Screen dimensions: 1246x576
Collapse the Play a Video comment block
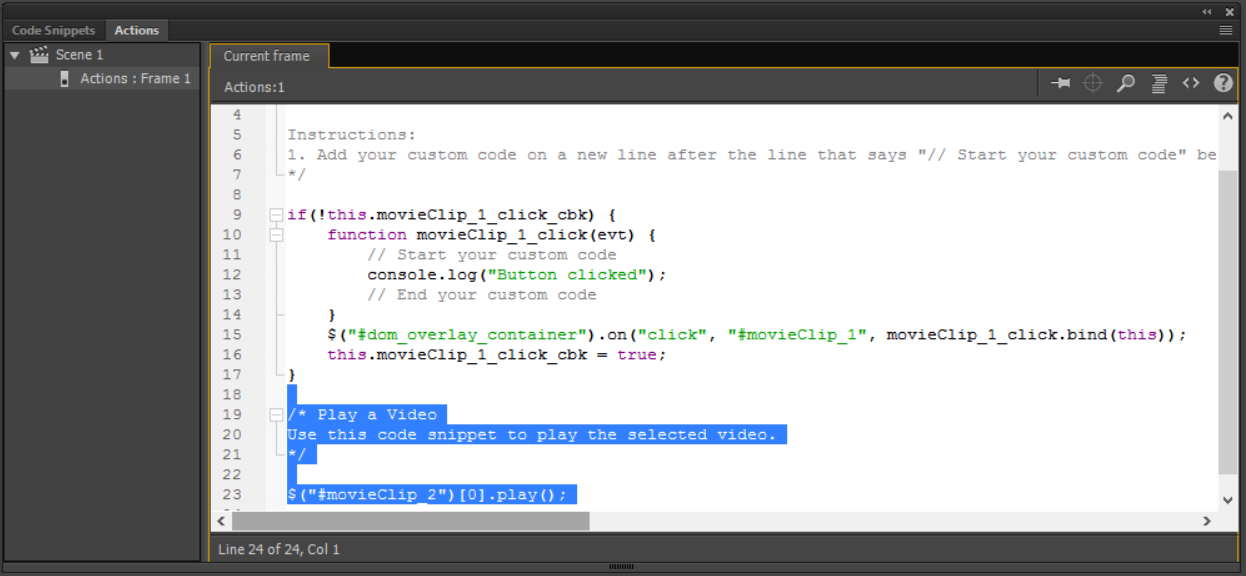(275, 414)
